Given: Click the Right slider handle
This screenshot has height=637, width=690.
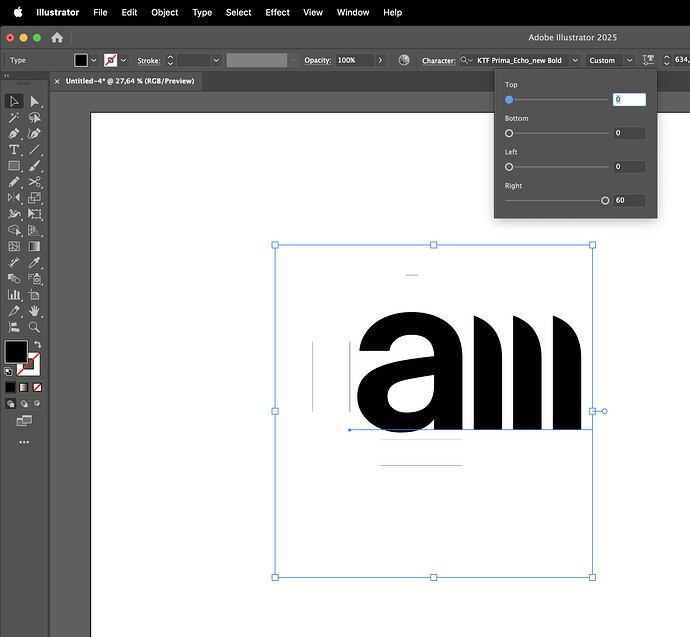Looking at the screenshot, I should 605,200.
